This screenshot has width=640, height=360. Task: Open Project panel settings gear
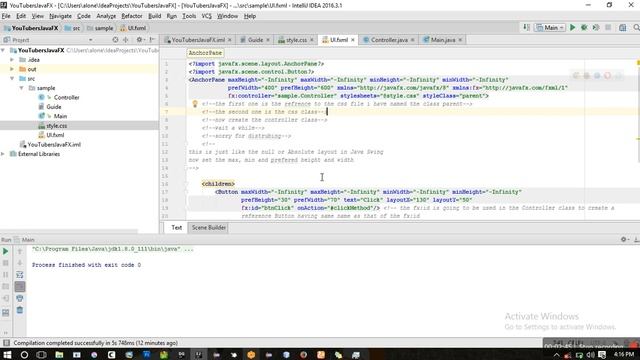pos(140,40)
